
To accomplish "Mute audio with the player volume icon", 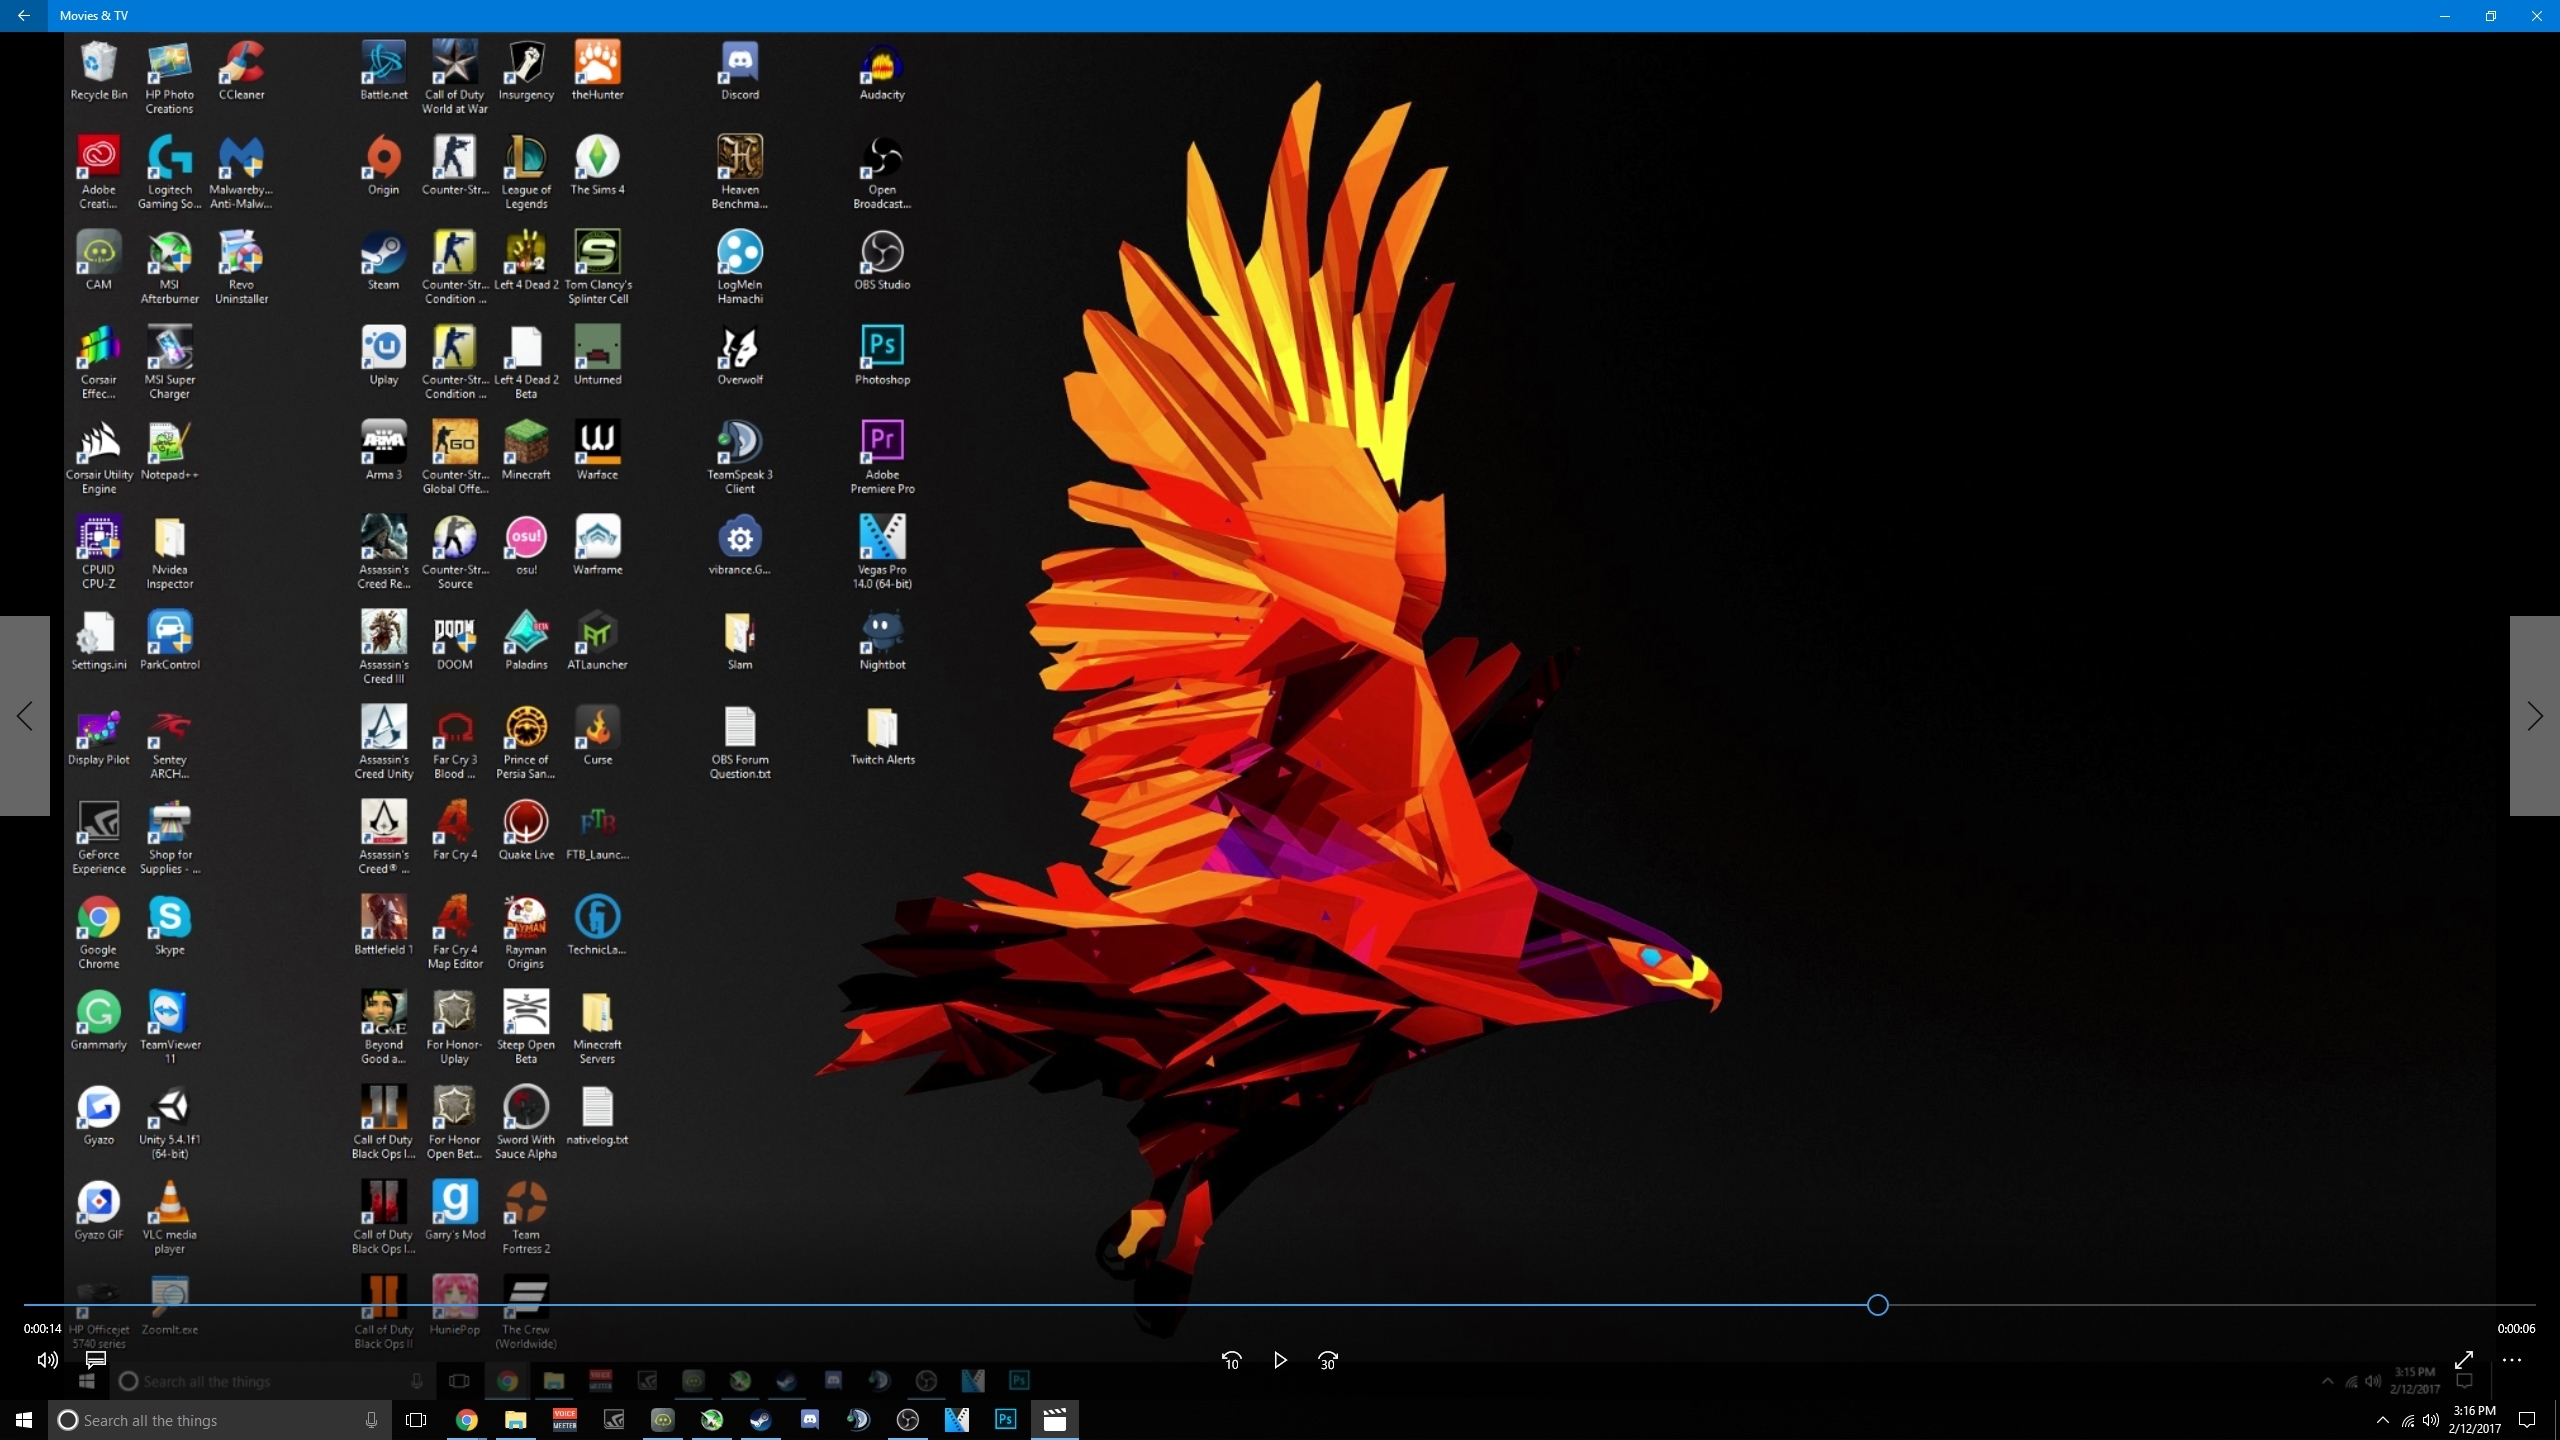I will point(47,1360).
